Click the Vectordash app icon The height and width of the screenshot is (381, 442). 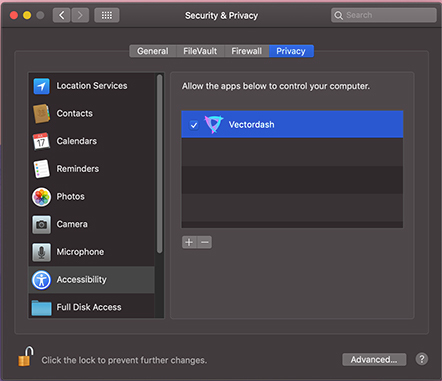pyautogui.click(x=213, y=124)
